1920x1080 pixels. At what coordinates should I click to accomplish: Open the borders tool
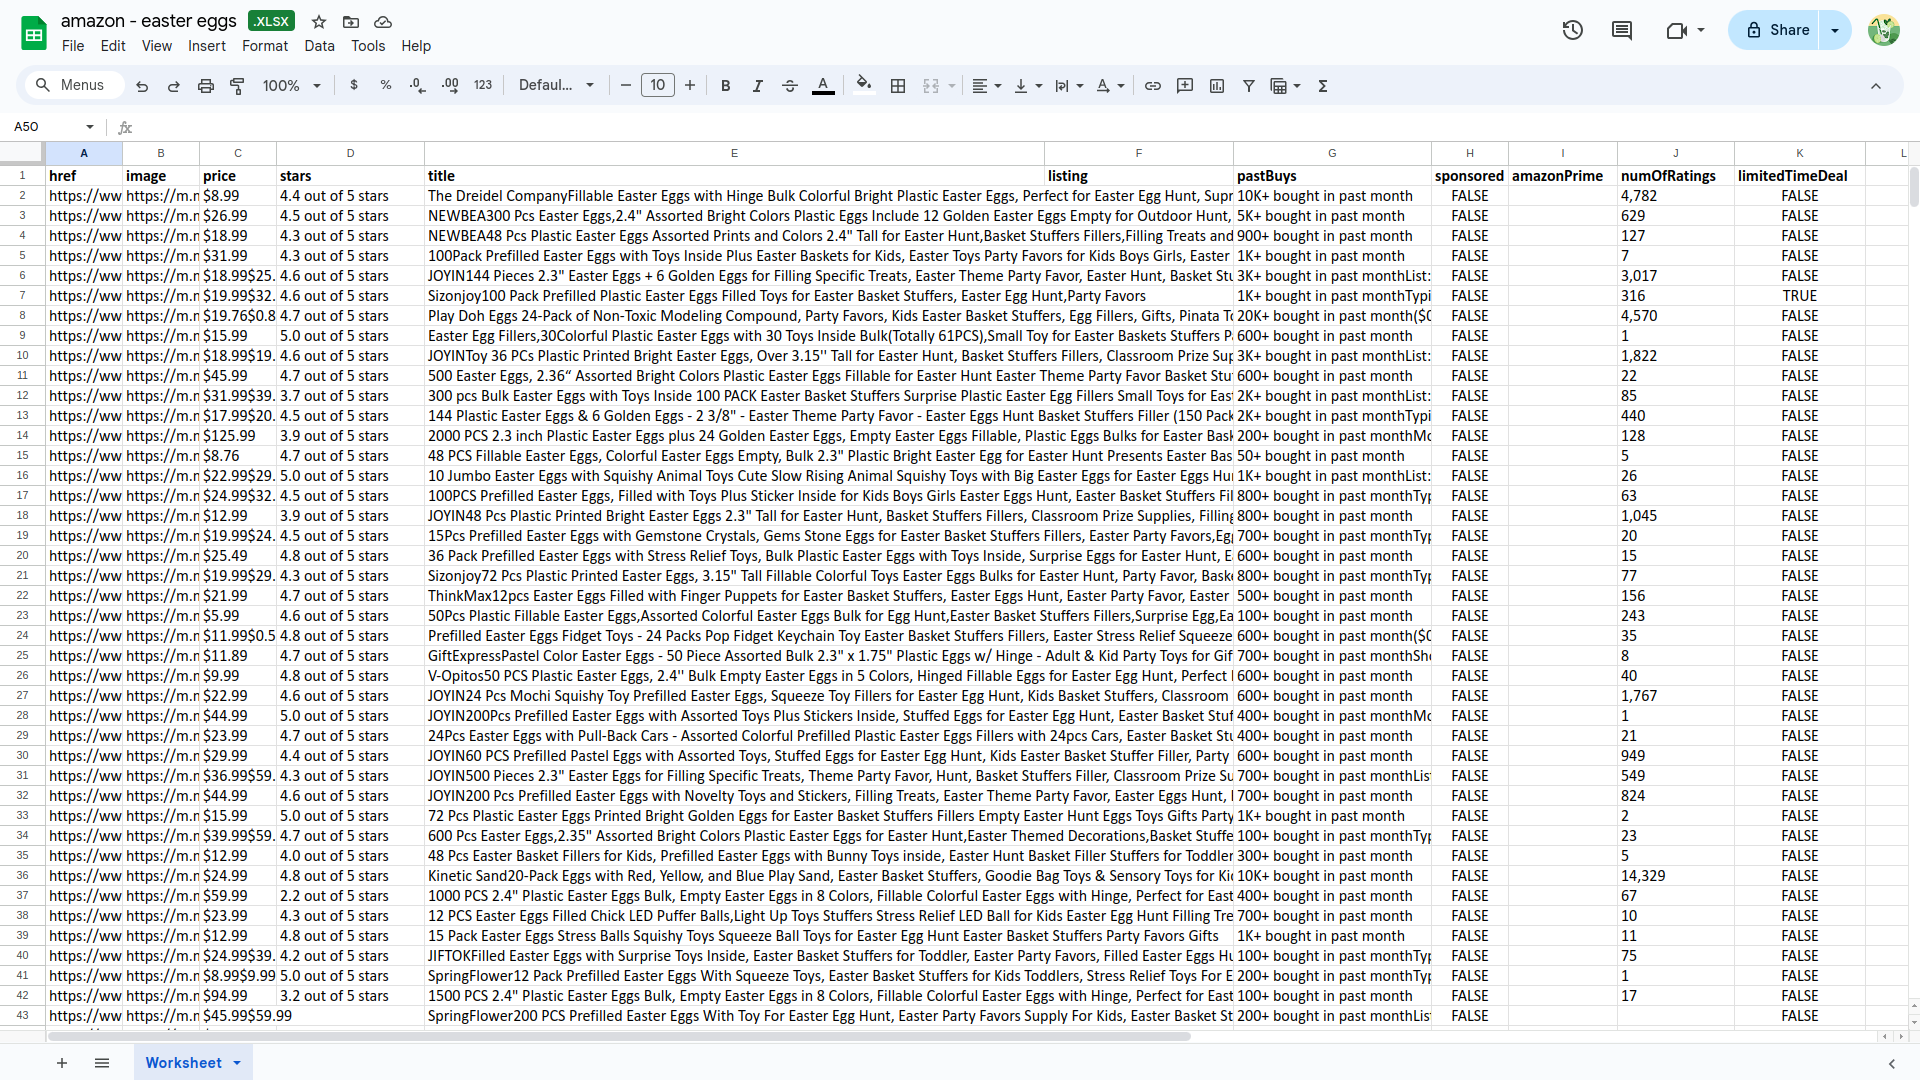tap(898, 86)
